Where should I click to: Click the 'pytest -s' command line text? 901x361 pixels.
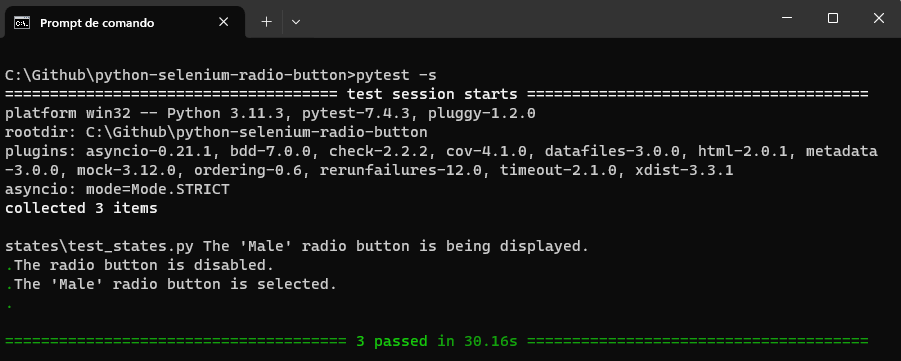click(x=396, y=75)
